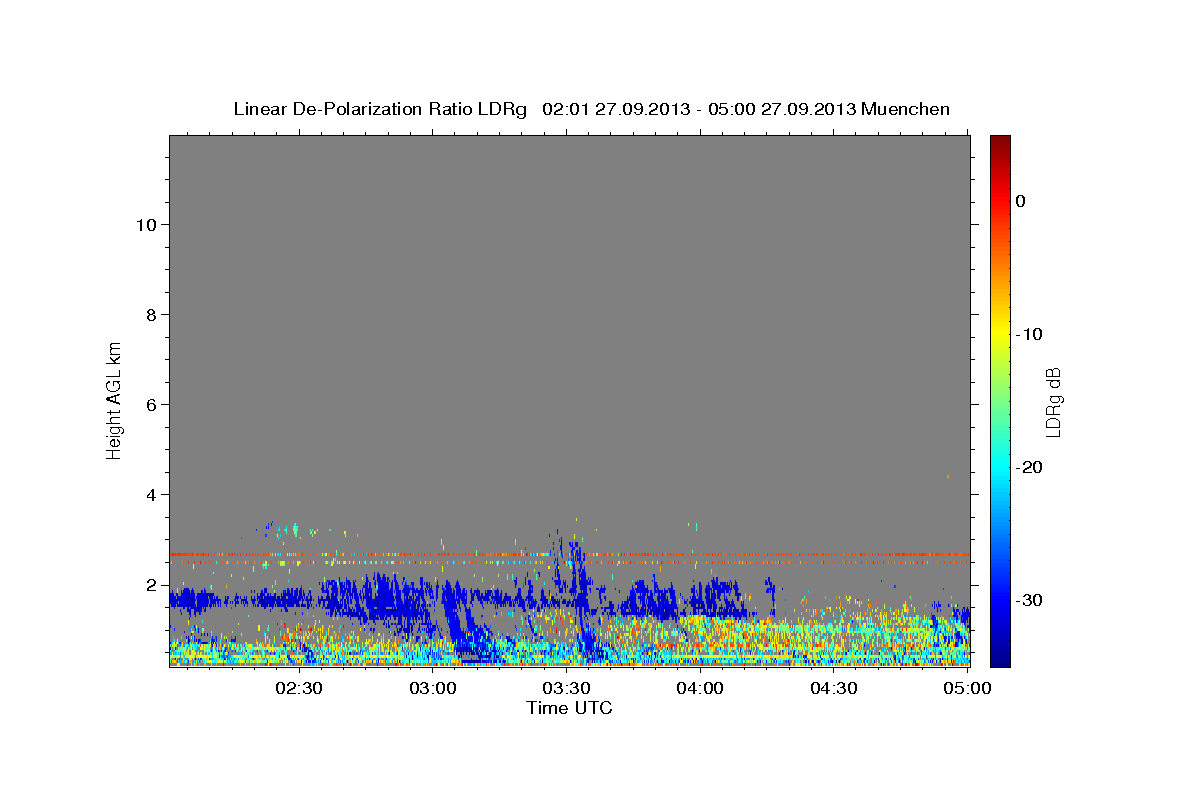Image resolution: width=1200 pixels, height=800 pixels.
Task: Click the height tick label 6
Action: pyautogui.click(x=151, y=404)
